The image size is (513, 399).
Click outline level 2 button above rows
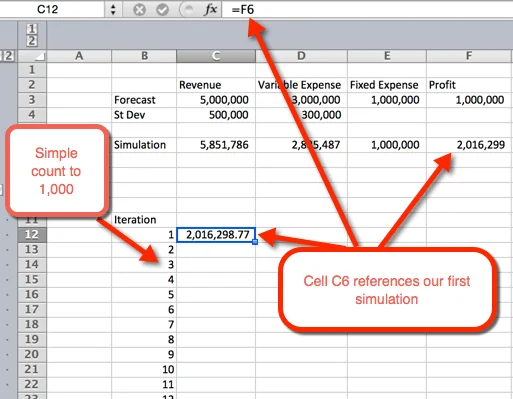point(32,41)
